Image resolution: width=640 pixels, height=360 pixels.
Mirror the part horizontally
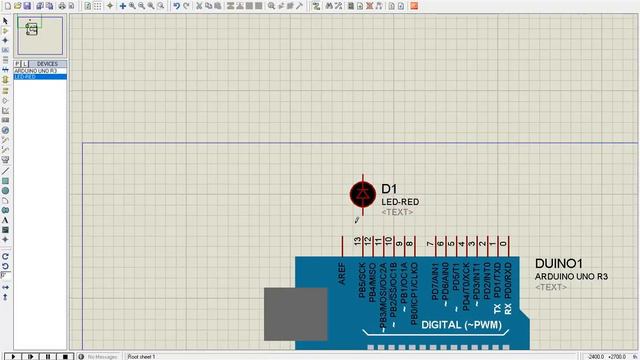pyautogui.click(x=5, y=287)
